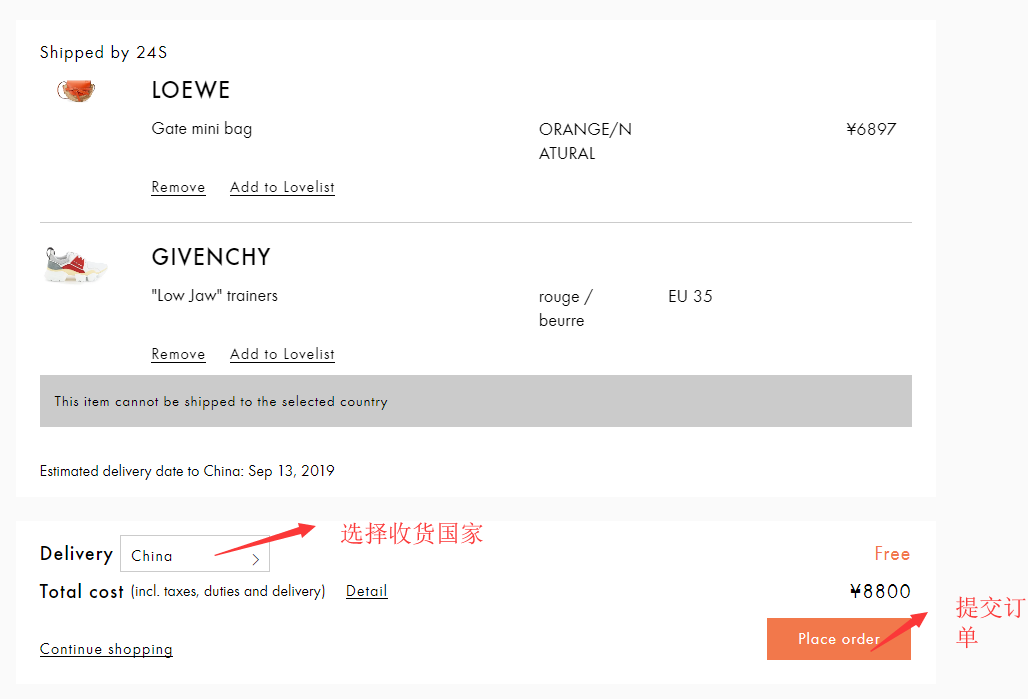Click the ¥6897 price of Loewe bag

[x=871, y=129]
